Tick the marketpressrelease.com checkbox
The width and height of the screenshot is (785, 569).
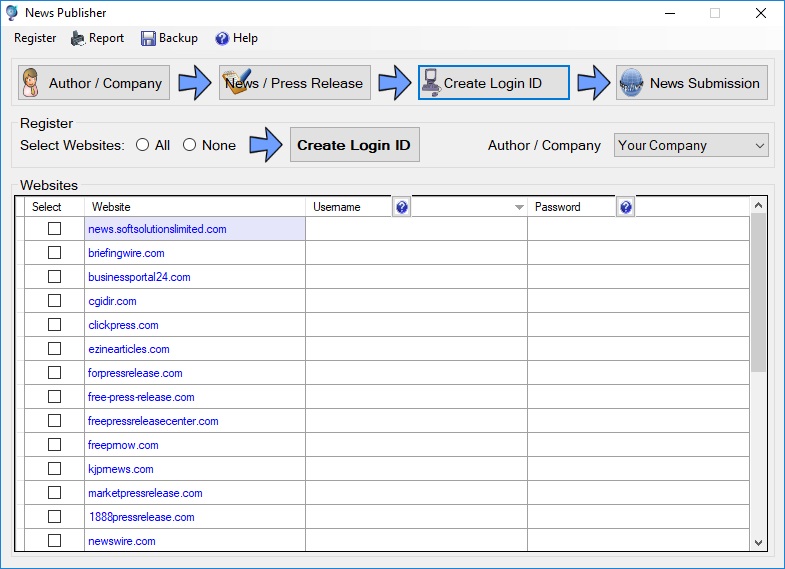pyautogui.click(x=55, y=493)
